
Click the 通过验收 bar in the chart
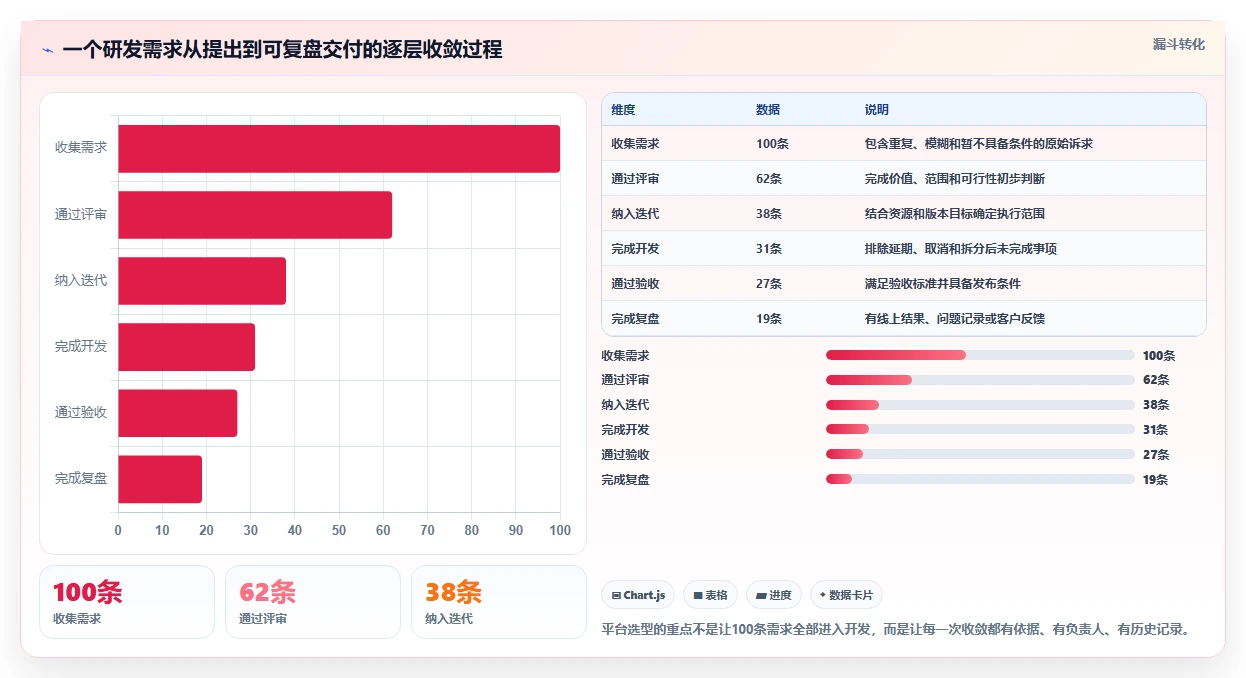177,413
